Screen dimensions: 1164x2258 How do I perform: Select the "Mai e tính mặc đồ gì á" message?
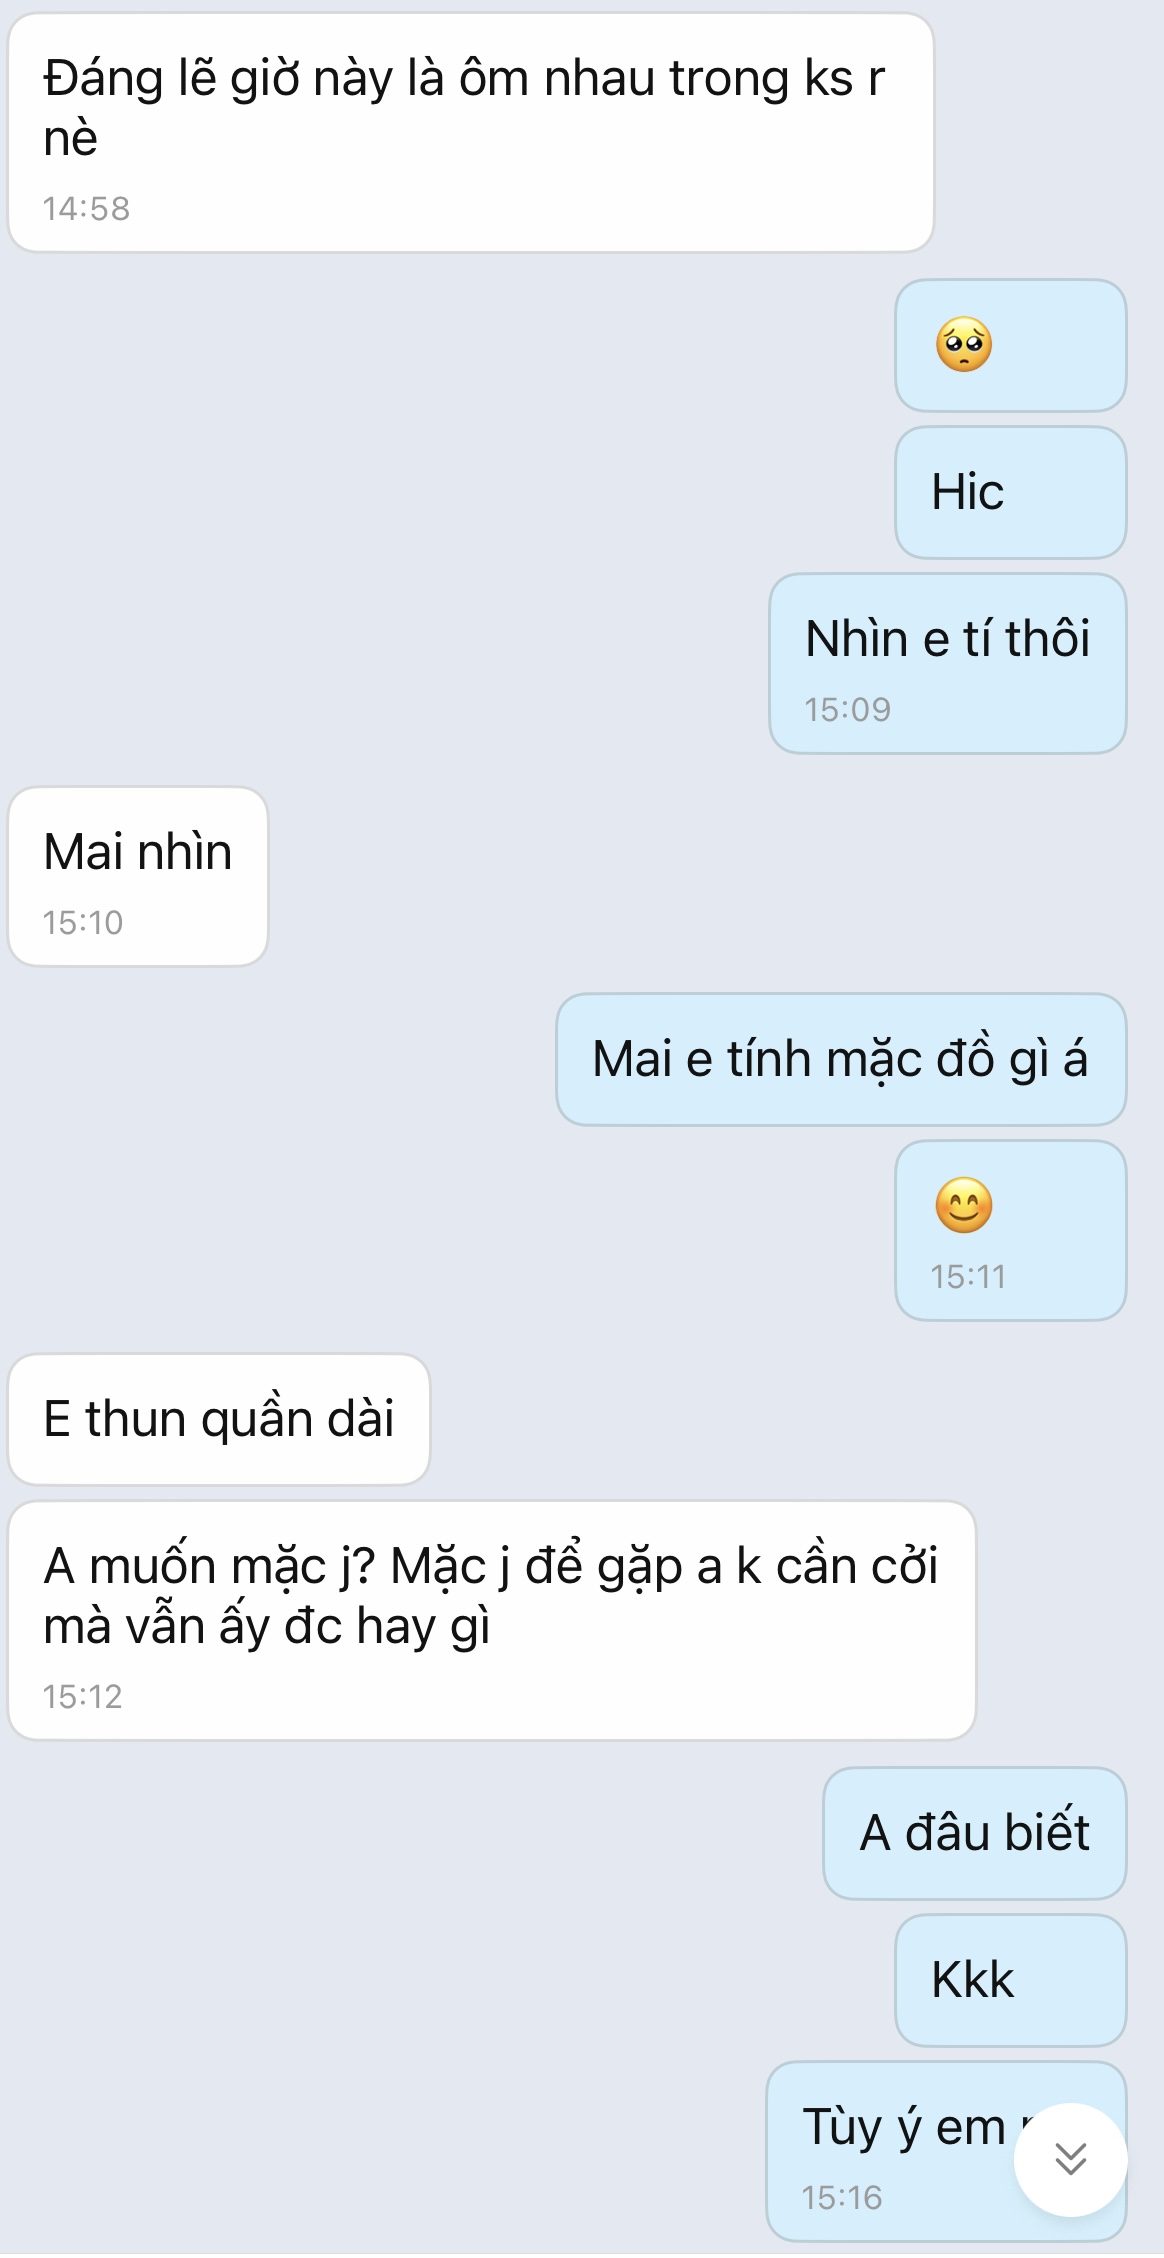click(841, 1059)
